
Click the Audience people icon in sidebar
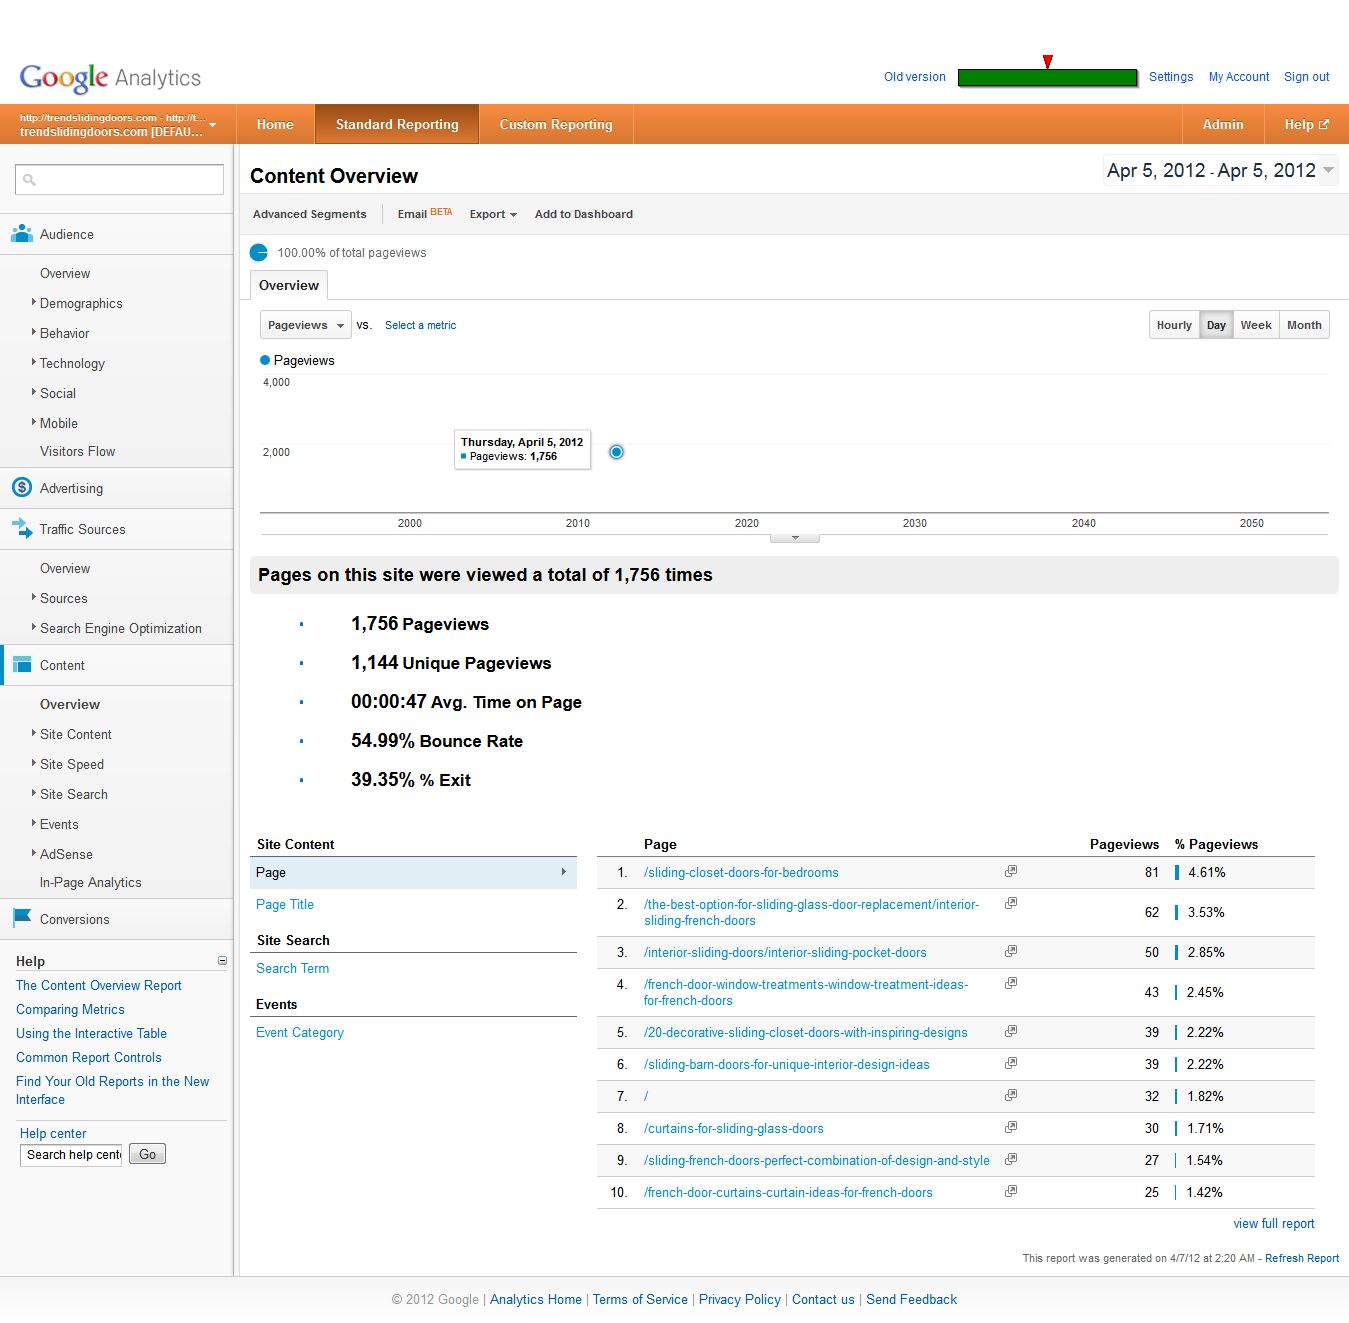(21, 234)
